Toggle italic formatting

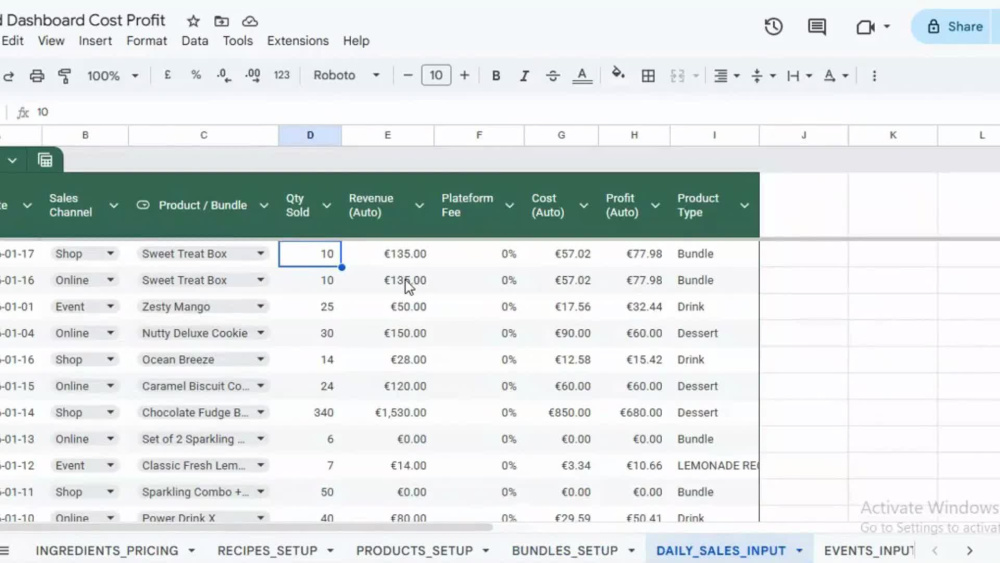tap(524, 76)
